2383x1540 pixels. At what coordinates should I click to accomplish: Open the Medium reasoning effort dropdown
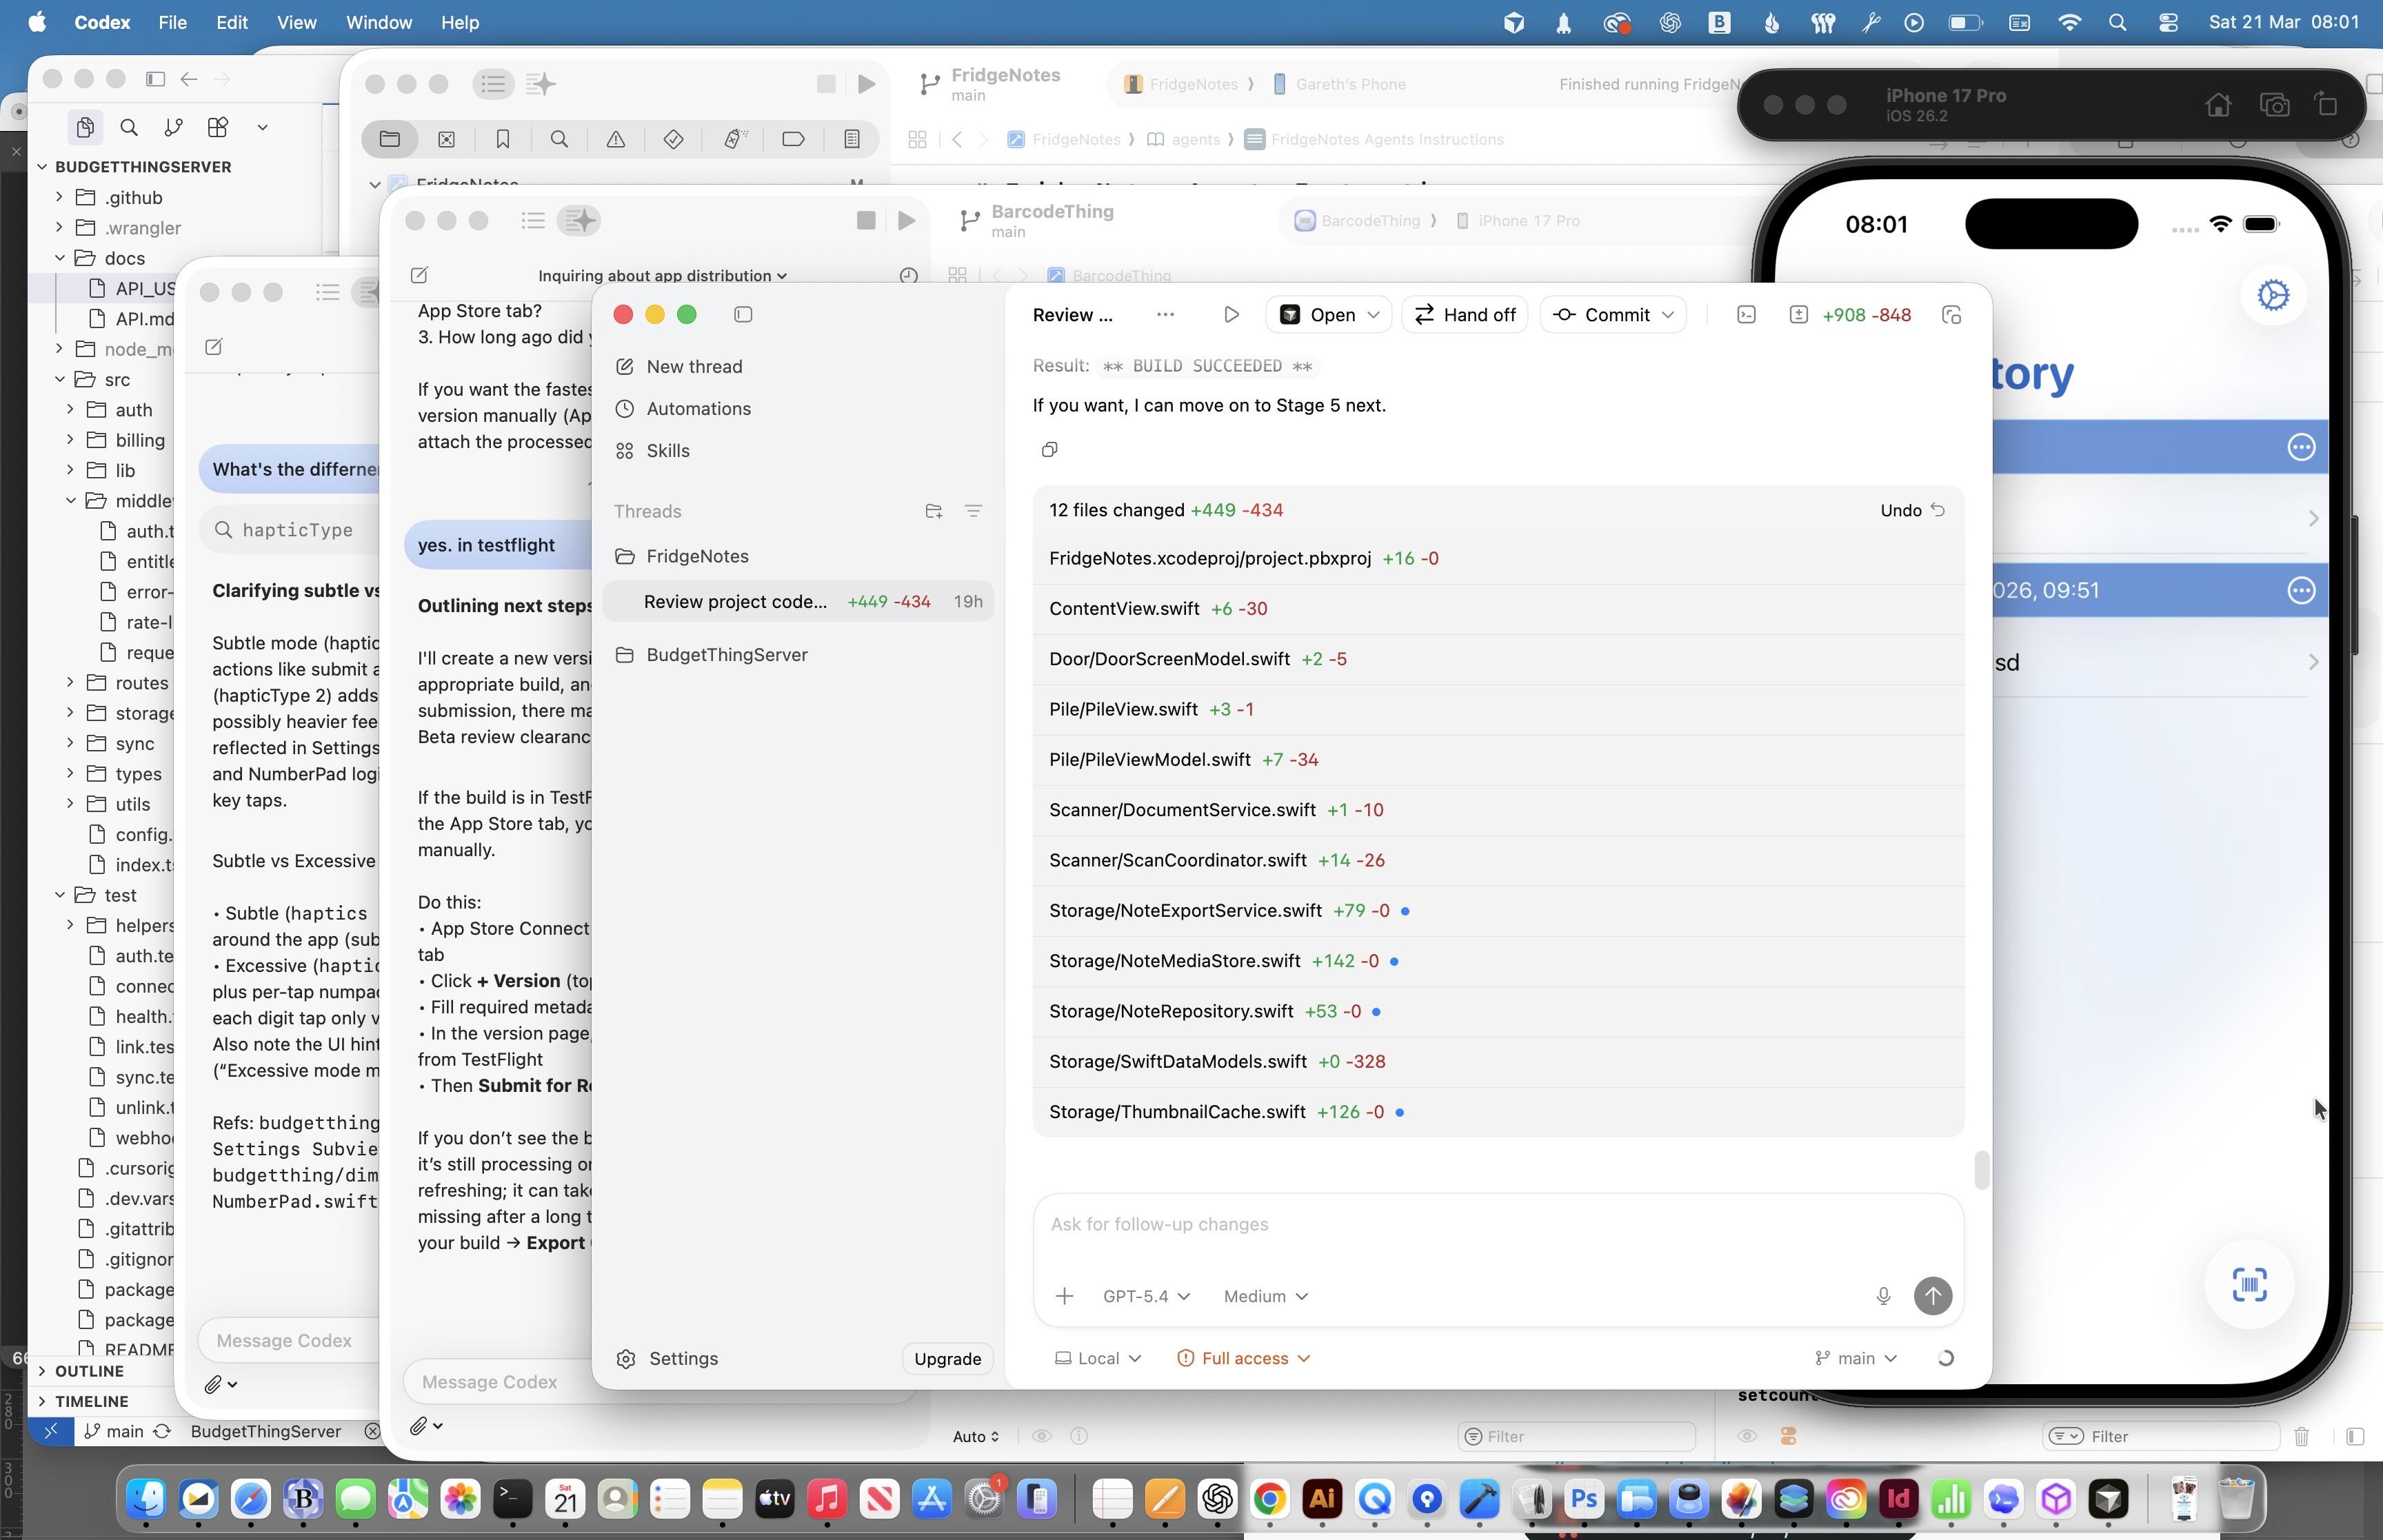point(1265,1296)
